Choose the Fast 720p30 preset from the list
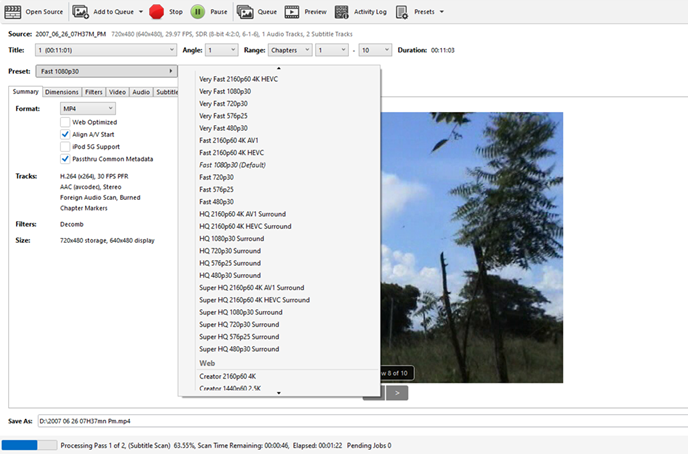Screen dimensions: 688x454 (215, 176)
